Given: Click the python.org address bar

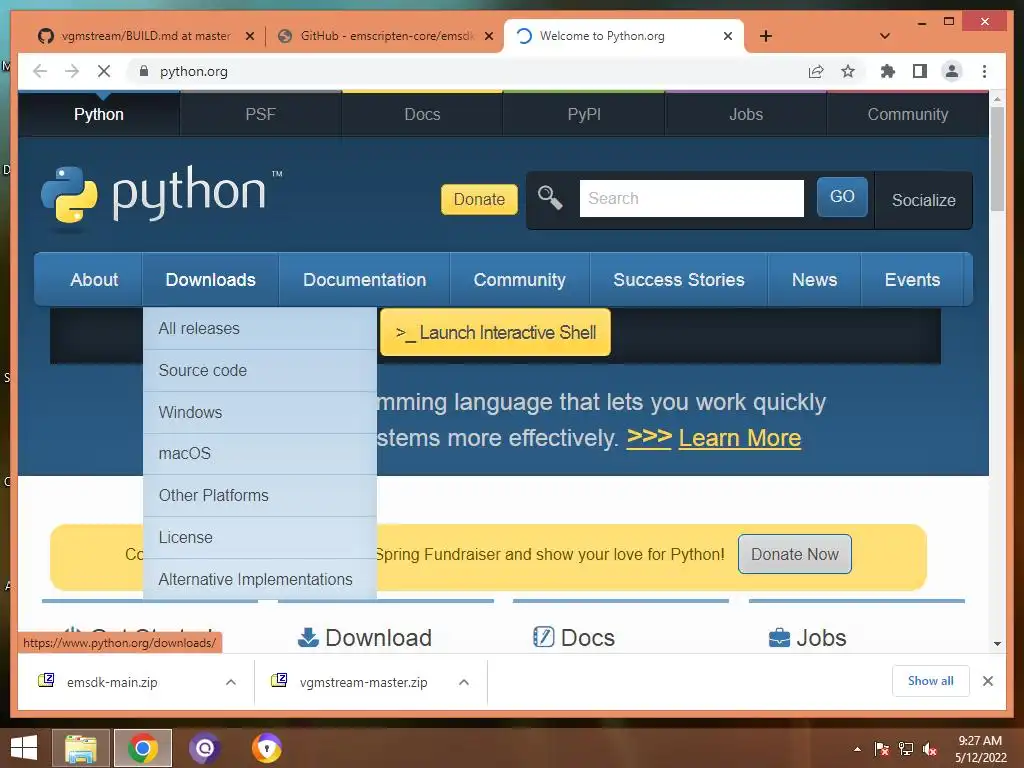Looking at the screenshot, I should 470,71.
